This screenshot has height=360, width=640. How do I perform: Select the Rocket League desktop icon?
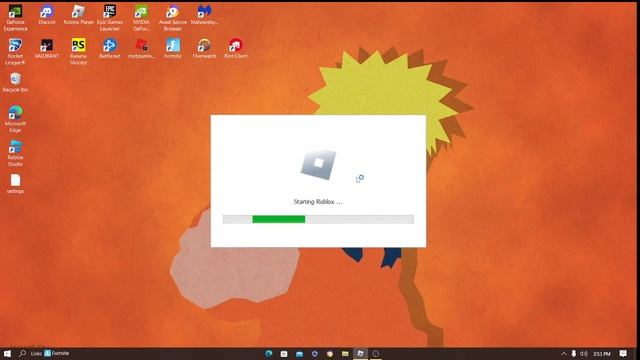pos(15,51)
